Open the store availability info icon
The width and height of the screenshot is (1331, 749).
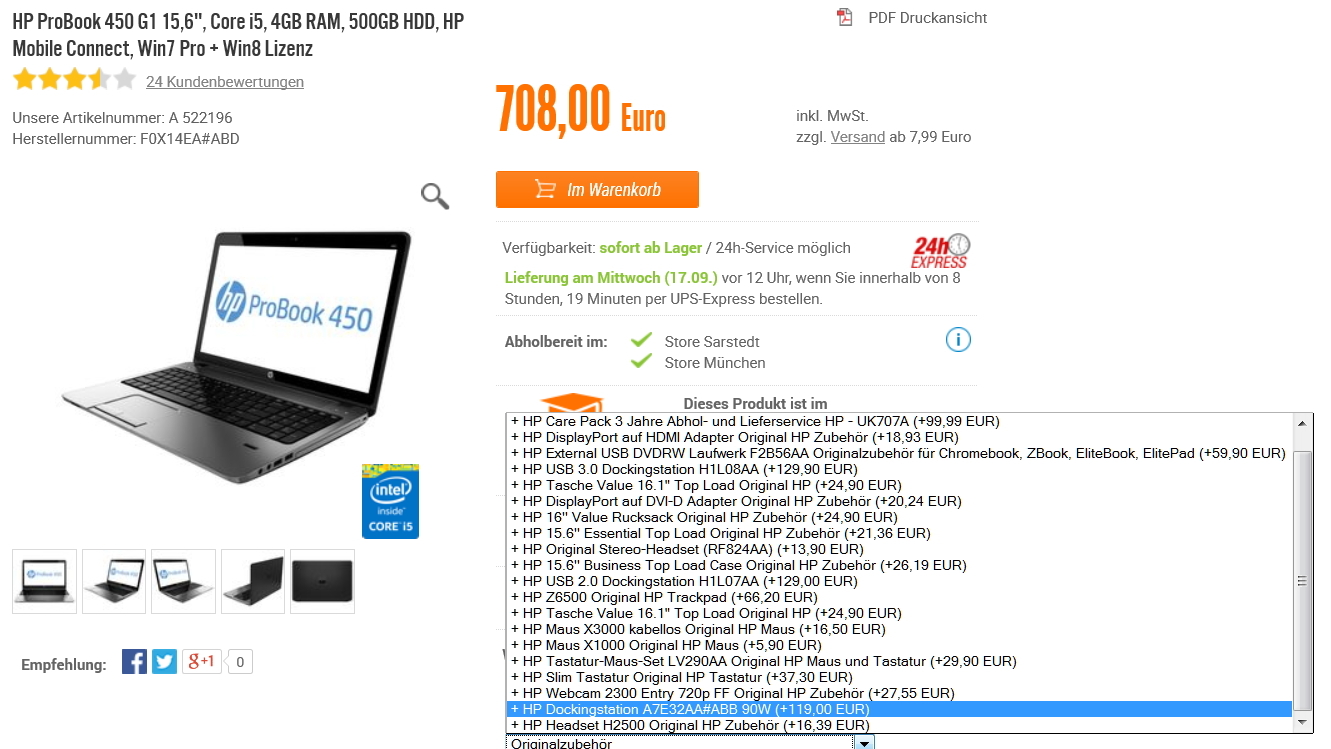tap(958, 340)
